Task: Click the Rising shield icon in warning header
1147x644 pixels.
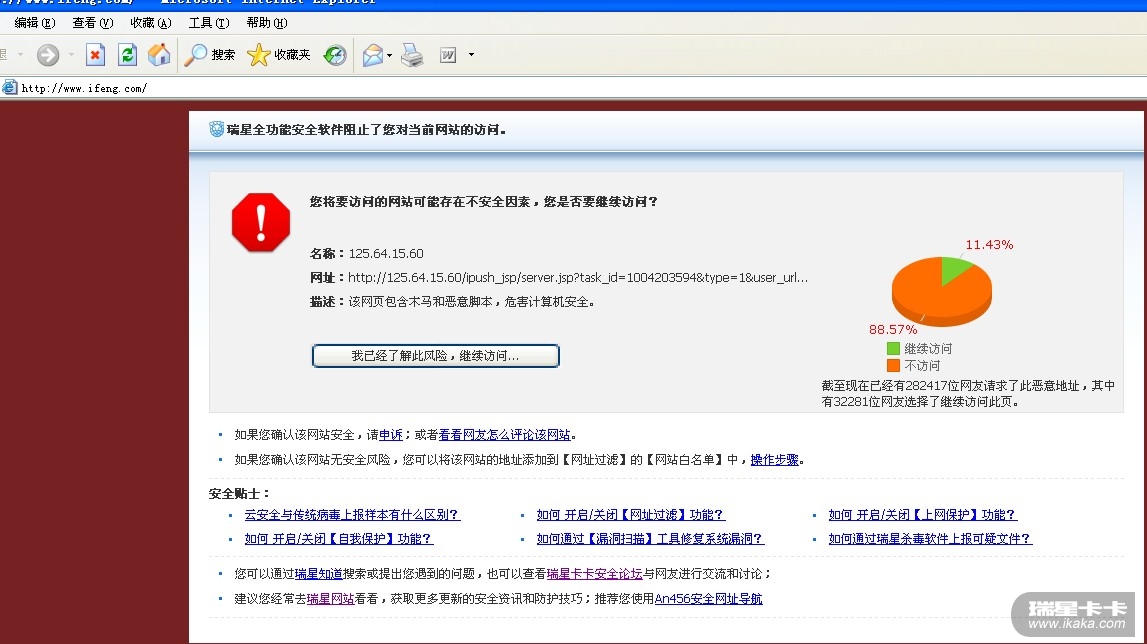Action: [217, 130]
